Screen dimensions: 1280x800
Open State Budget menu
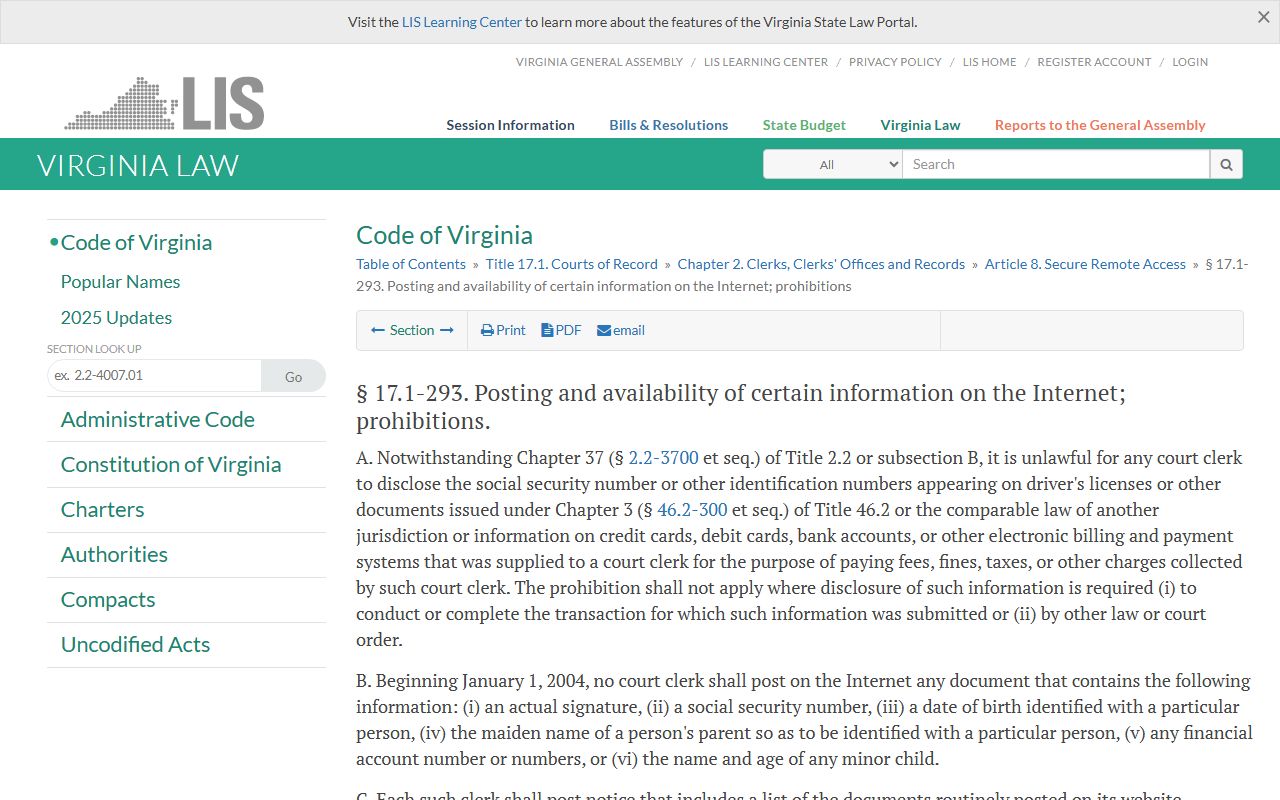804,125
